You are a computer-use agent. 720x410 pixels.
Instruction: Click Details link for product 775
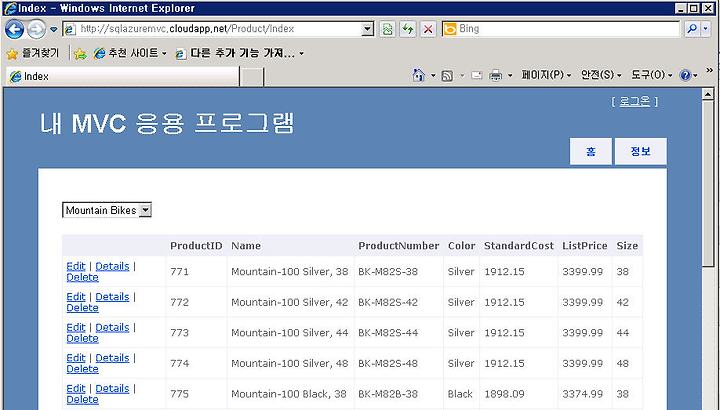point(112,388)
